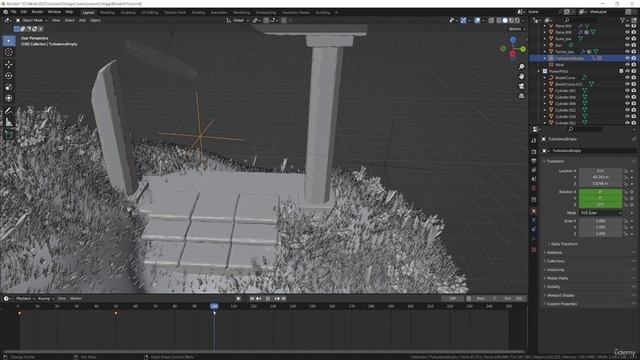Viewport: 640px width, 360px height.
Task: Switch to the Shading workspace tab
Action: point(198,13)
